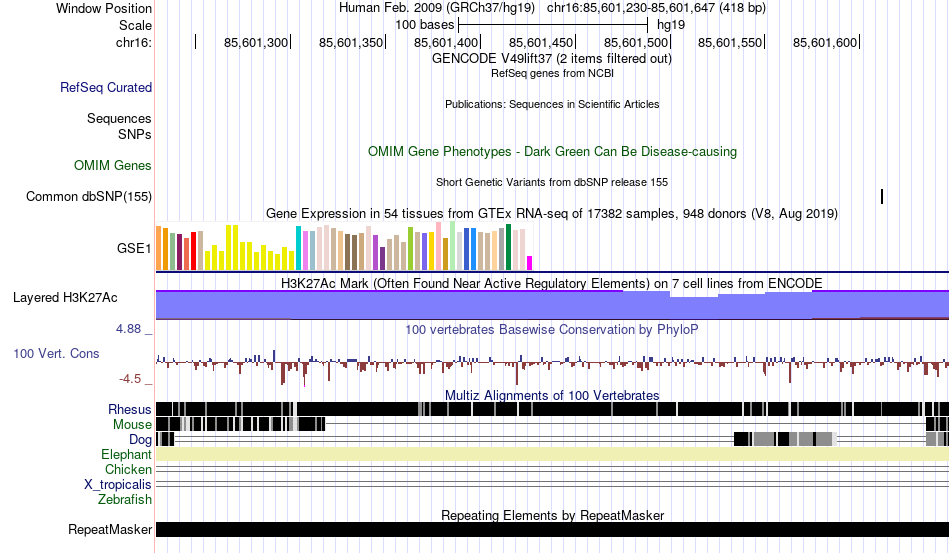The width and height of the screenshot is (950, 553).
Task: Click the Gene Expression in 54 tissues title
Action: pyautogui.click(x=552, y=214)
